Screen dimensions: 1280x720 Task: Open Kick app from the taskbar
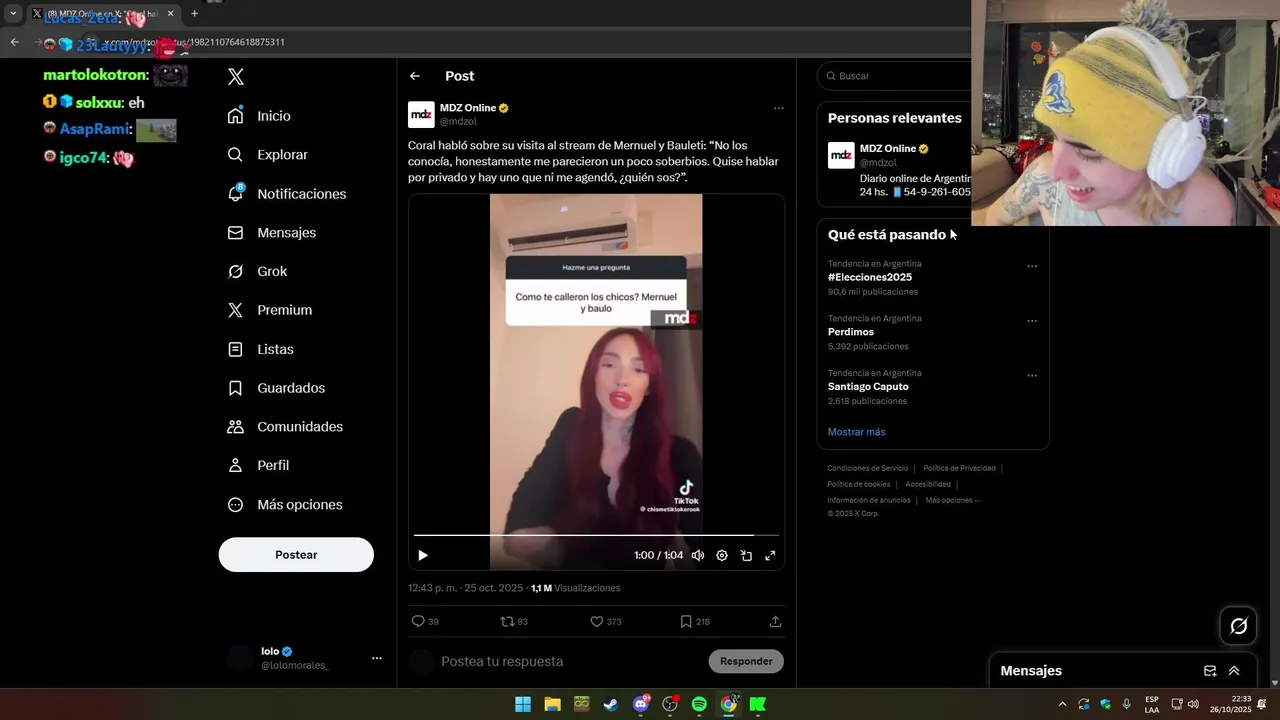pos(758,704)
